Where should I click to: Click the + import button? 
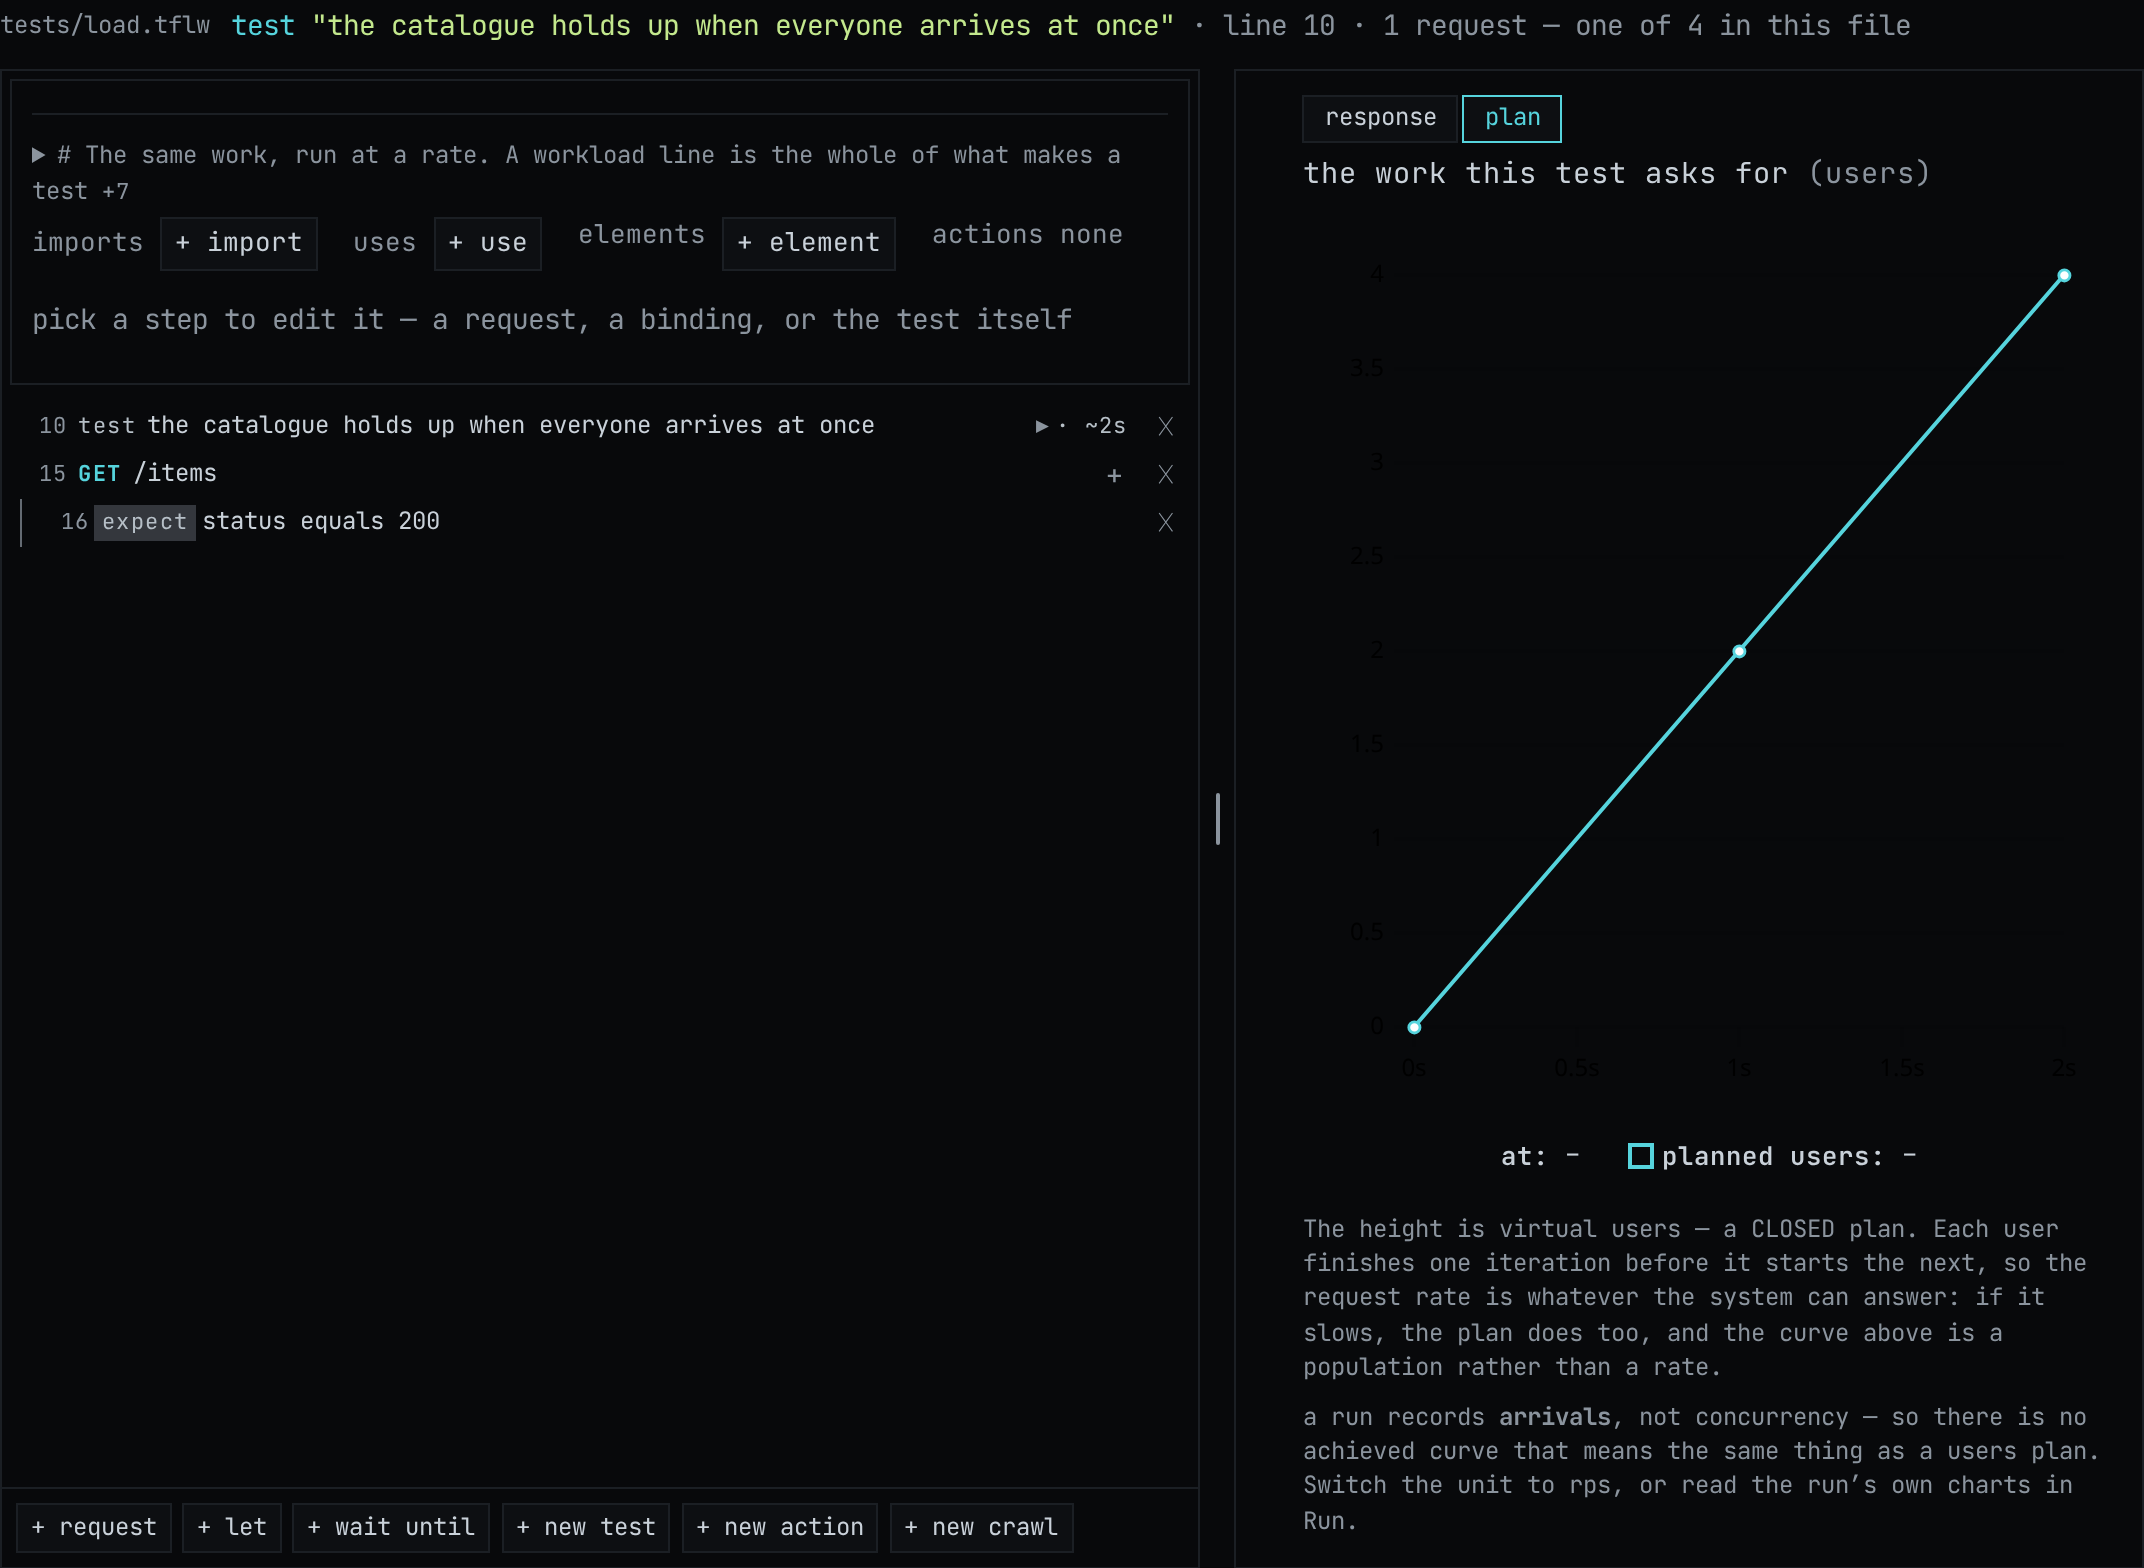pyautogui.click(x=239, y=243)
